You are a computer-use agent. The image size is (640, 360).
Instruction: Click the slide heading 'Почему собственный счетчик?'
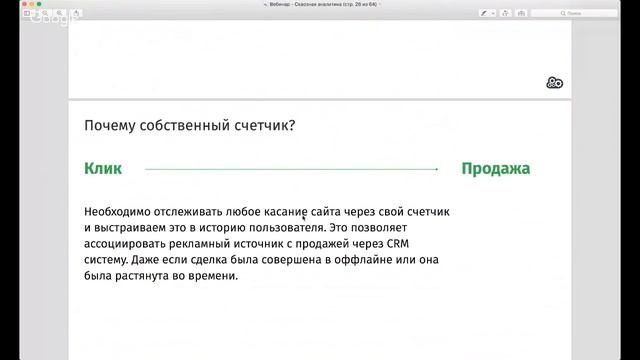tap(189, 125)
